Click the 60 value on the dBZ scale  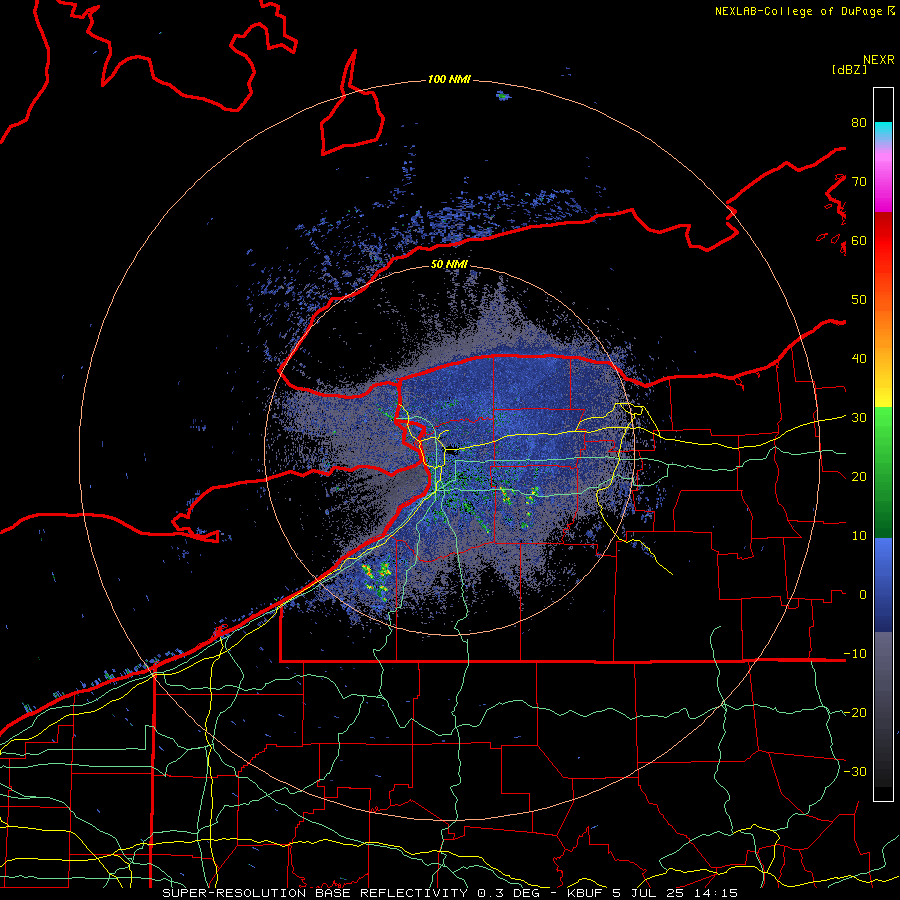point(859,240)
